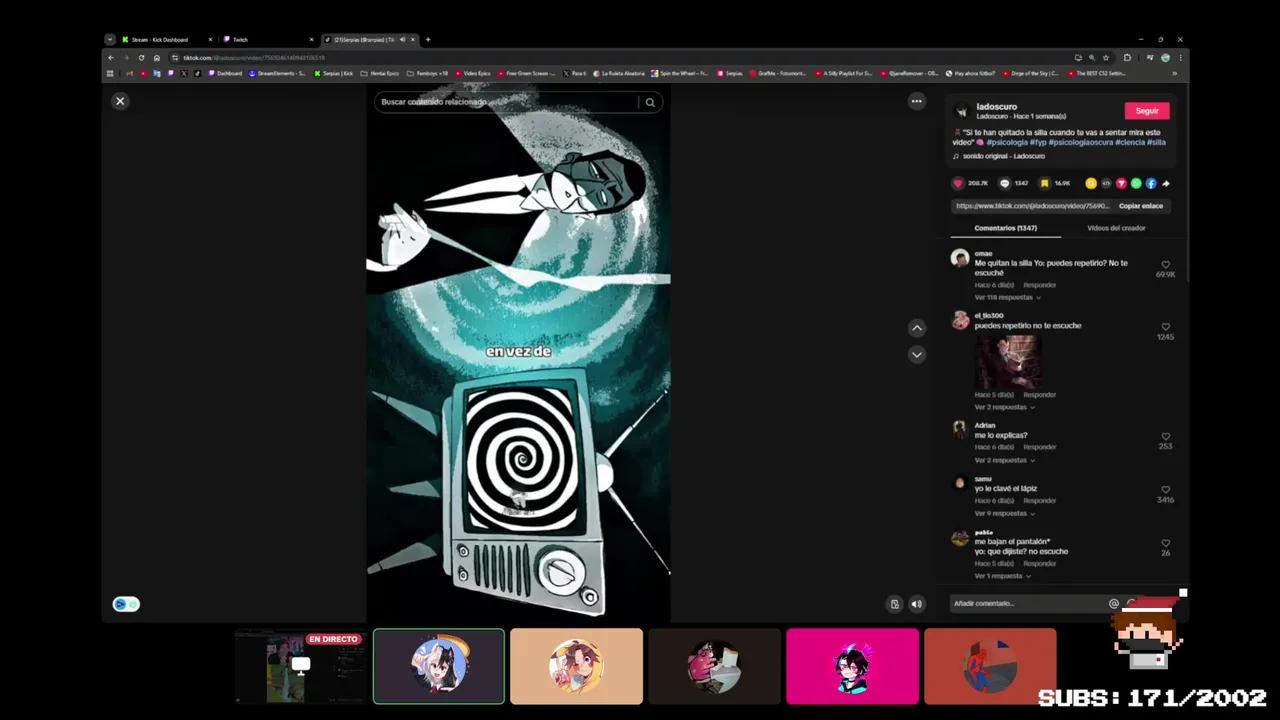The width and height of the screenshot is (1280, 720).
Task: Click the clipboard icon beside the speaker
Action: pyautogui.click(x=895, y=604)
